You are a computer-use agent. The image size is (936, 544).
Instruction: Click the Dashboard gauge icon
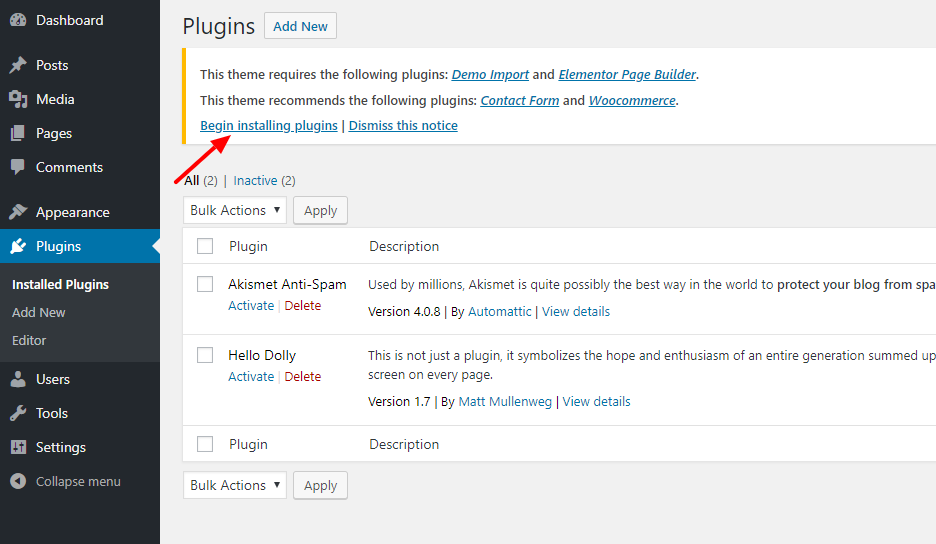pyautogui.click(x=18, y=20)
